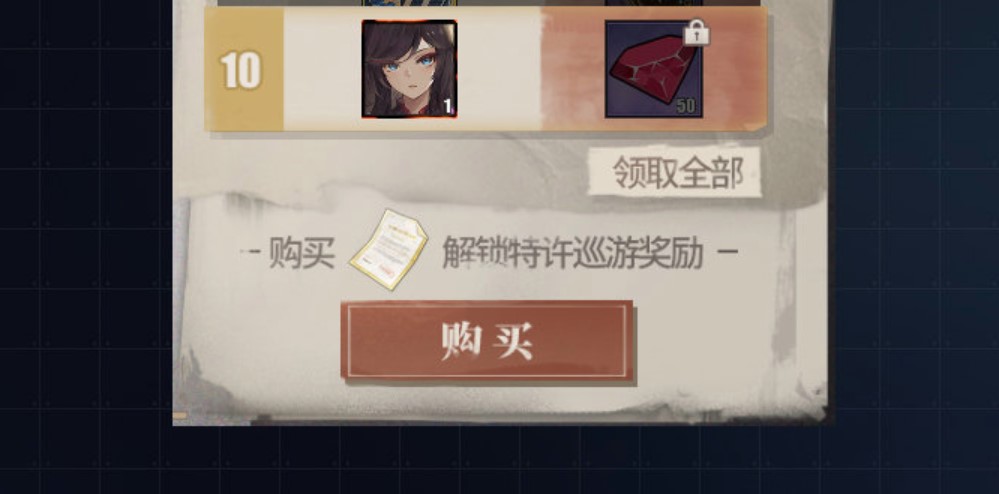999x494 pixels.
Task: Click the orange premium reward column area
Action: click(654, 69)
